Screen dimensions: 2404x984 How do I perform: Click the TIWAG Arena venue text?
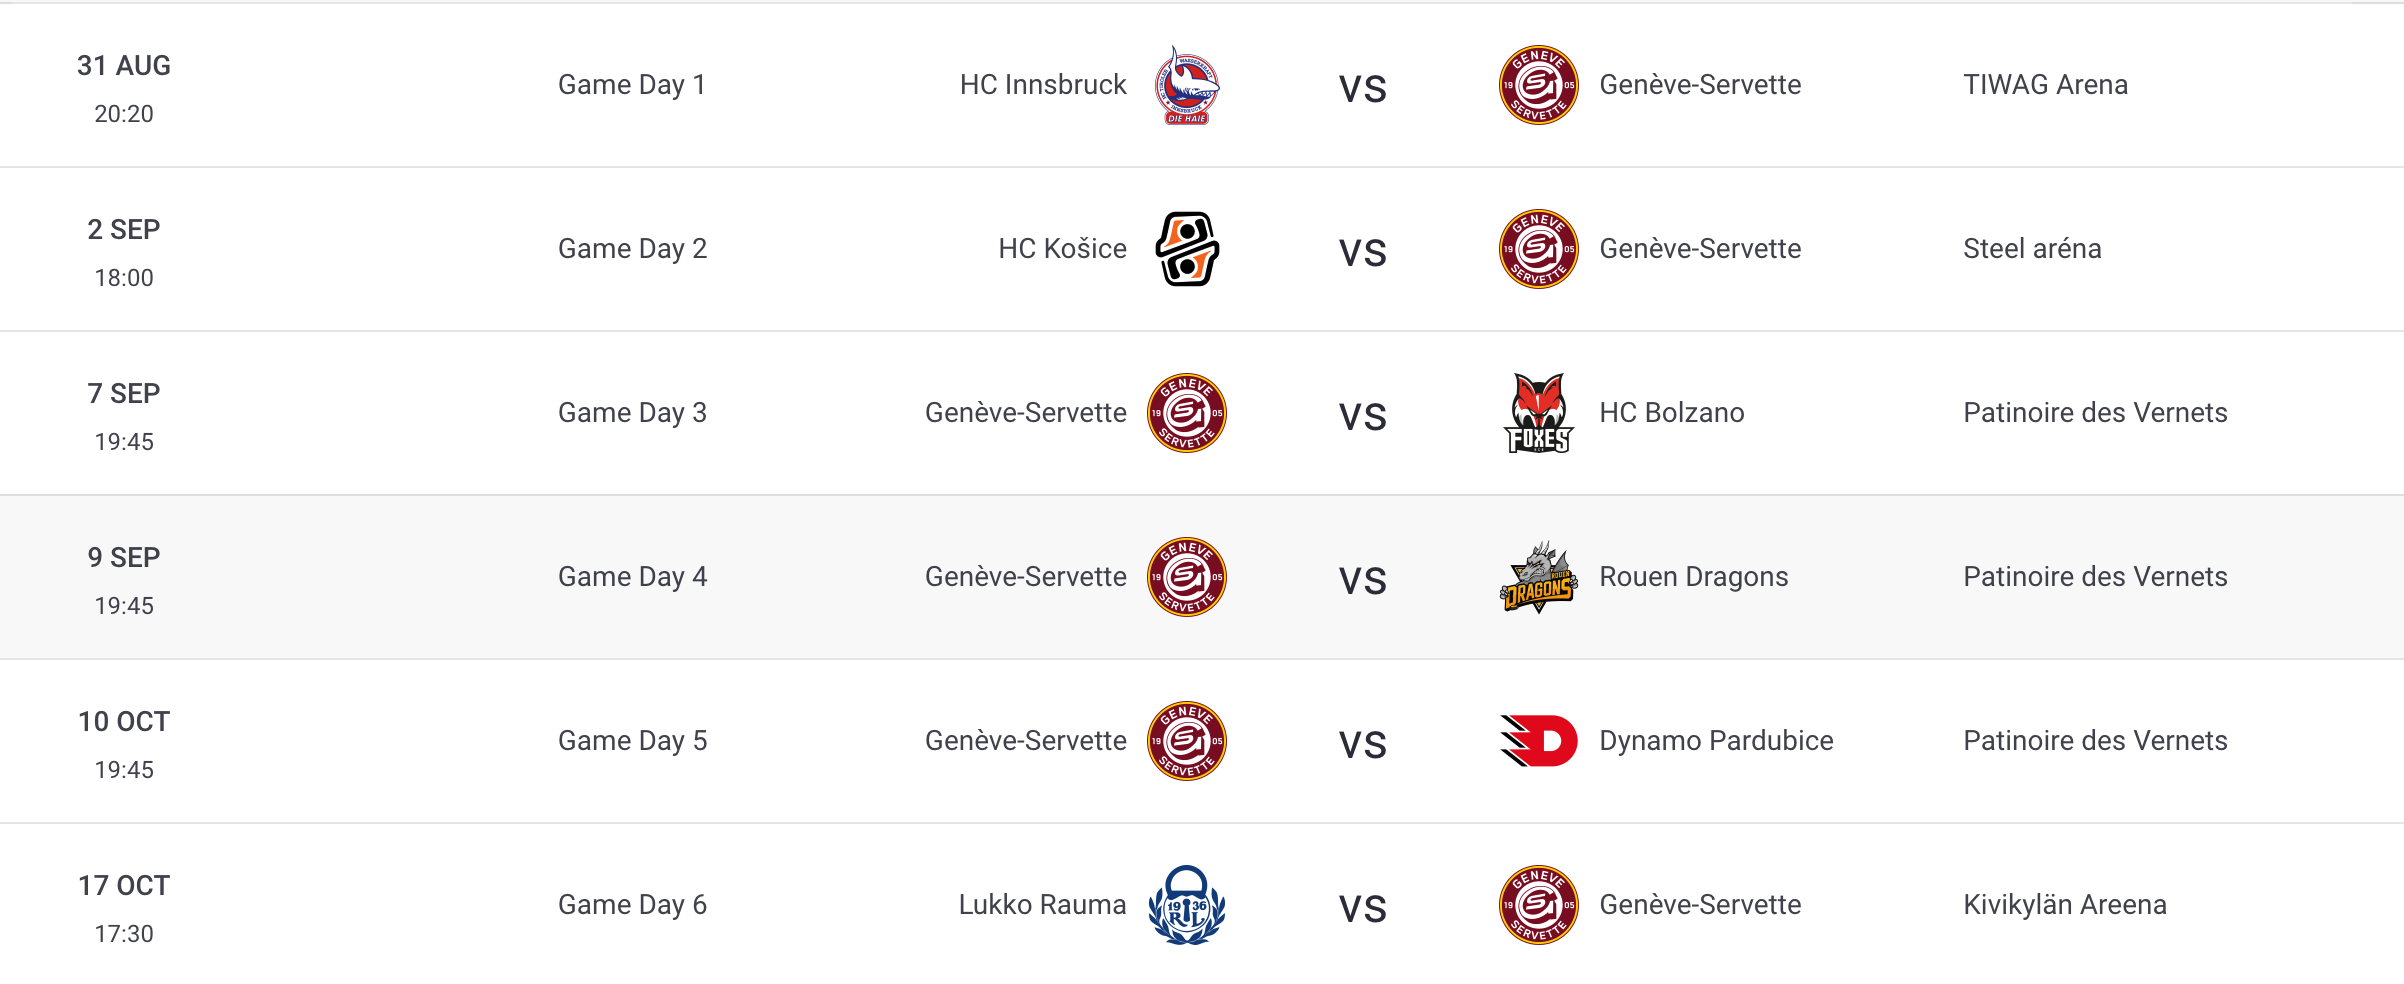[2045, 85]
